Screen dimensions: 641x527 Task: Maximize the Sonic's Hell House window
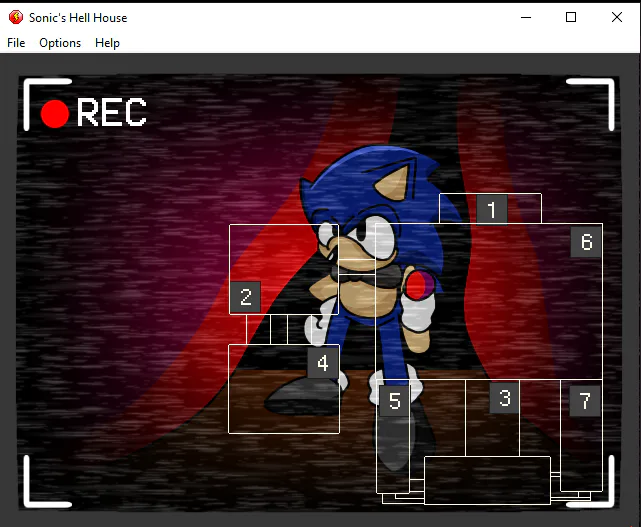571,17
